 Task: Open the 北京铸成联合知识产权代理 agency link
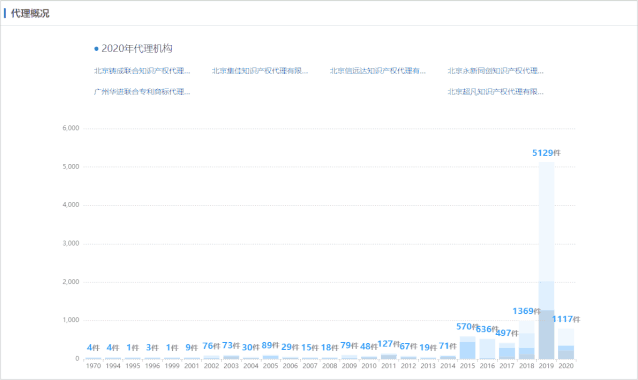tap(142, 71)
